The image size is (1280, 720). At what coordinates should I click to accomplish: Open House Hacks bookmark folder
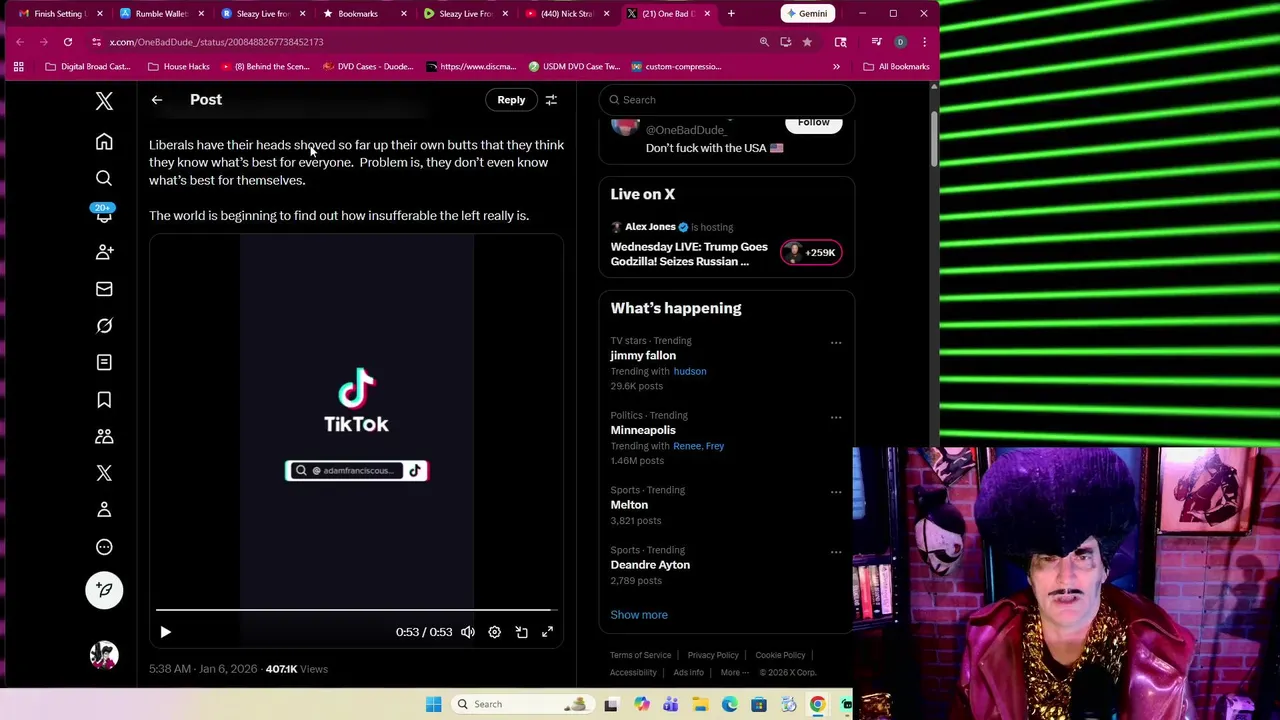(x=179, y=67)
